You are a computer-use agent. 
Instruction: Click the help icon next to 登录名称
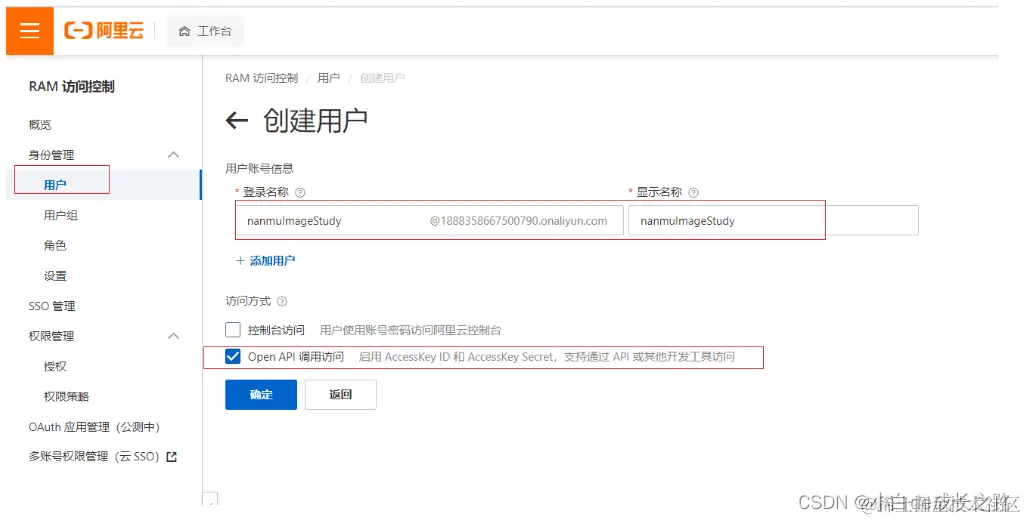pos(300,193)
